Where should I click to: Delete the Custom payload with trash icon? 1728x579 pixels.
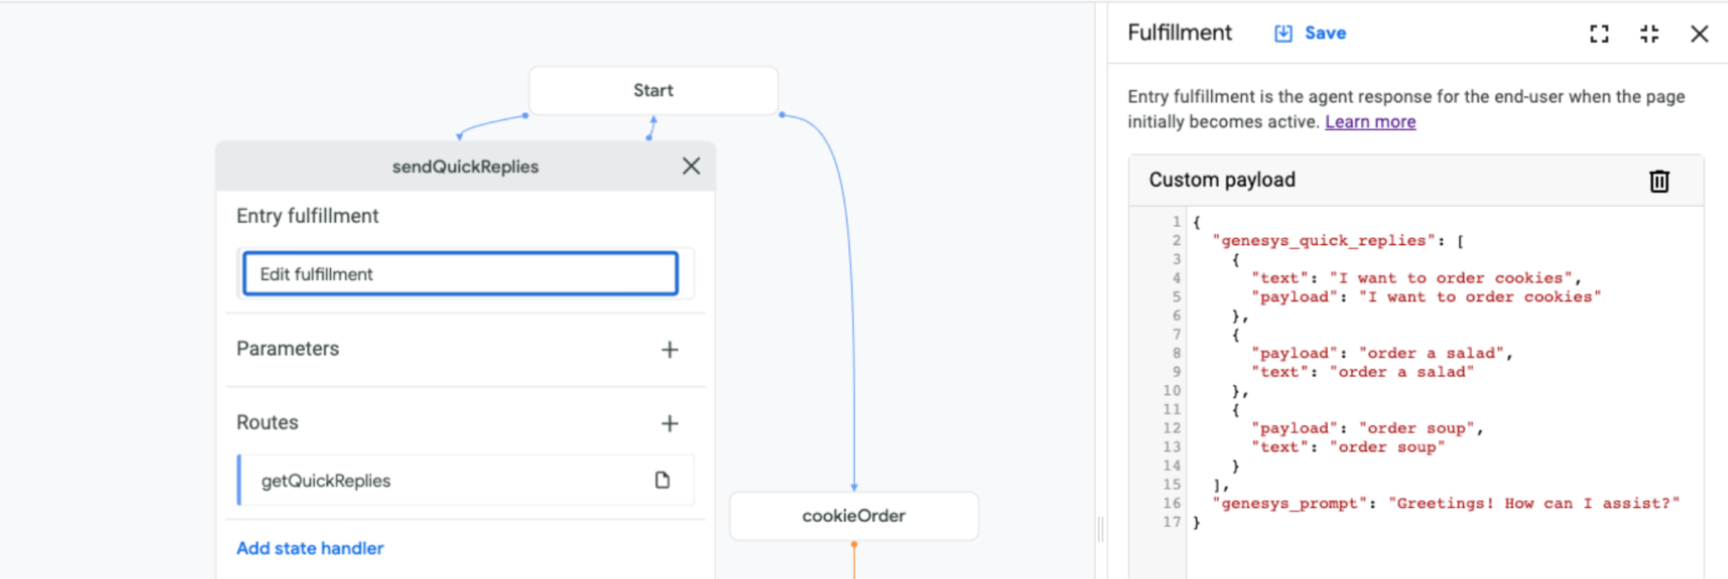1659,181
